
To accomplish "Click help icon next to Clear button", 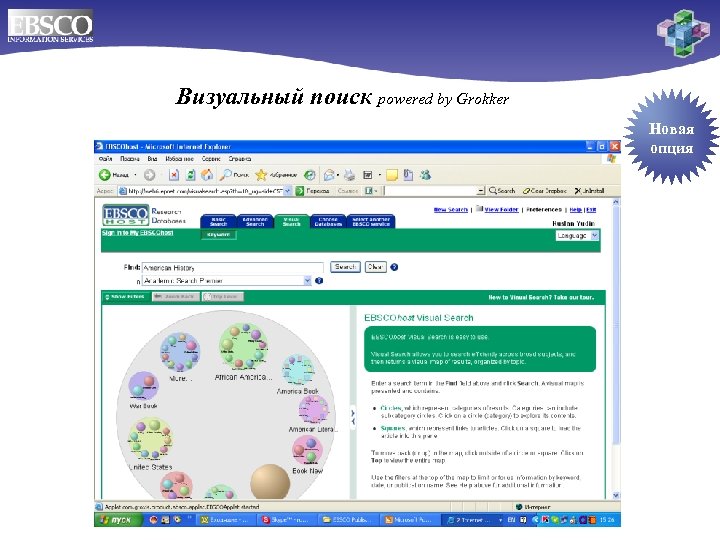I will tap(394, 267).
